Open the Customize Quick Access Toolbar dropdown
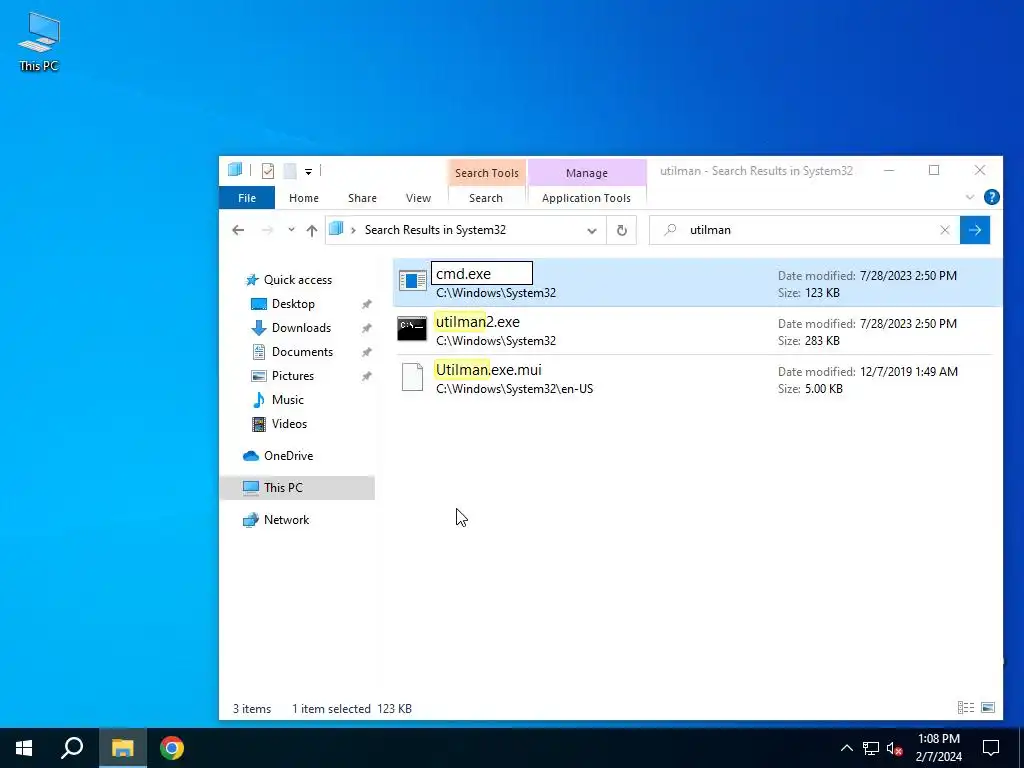 pos(308,172)
